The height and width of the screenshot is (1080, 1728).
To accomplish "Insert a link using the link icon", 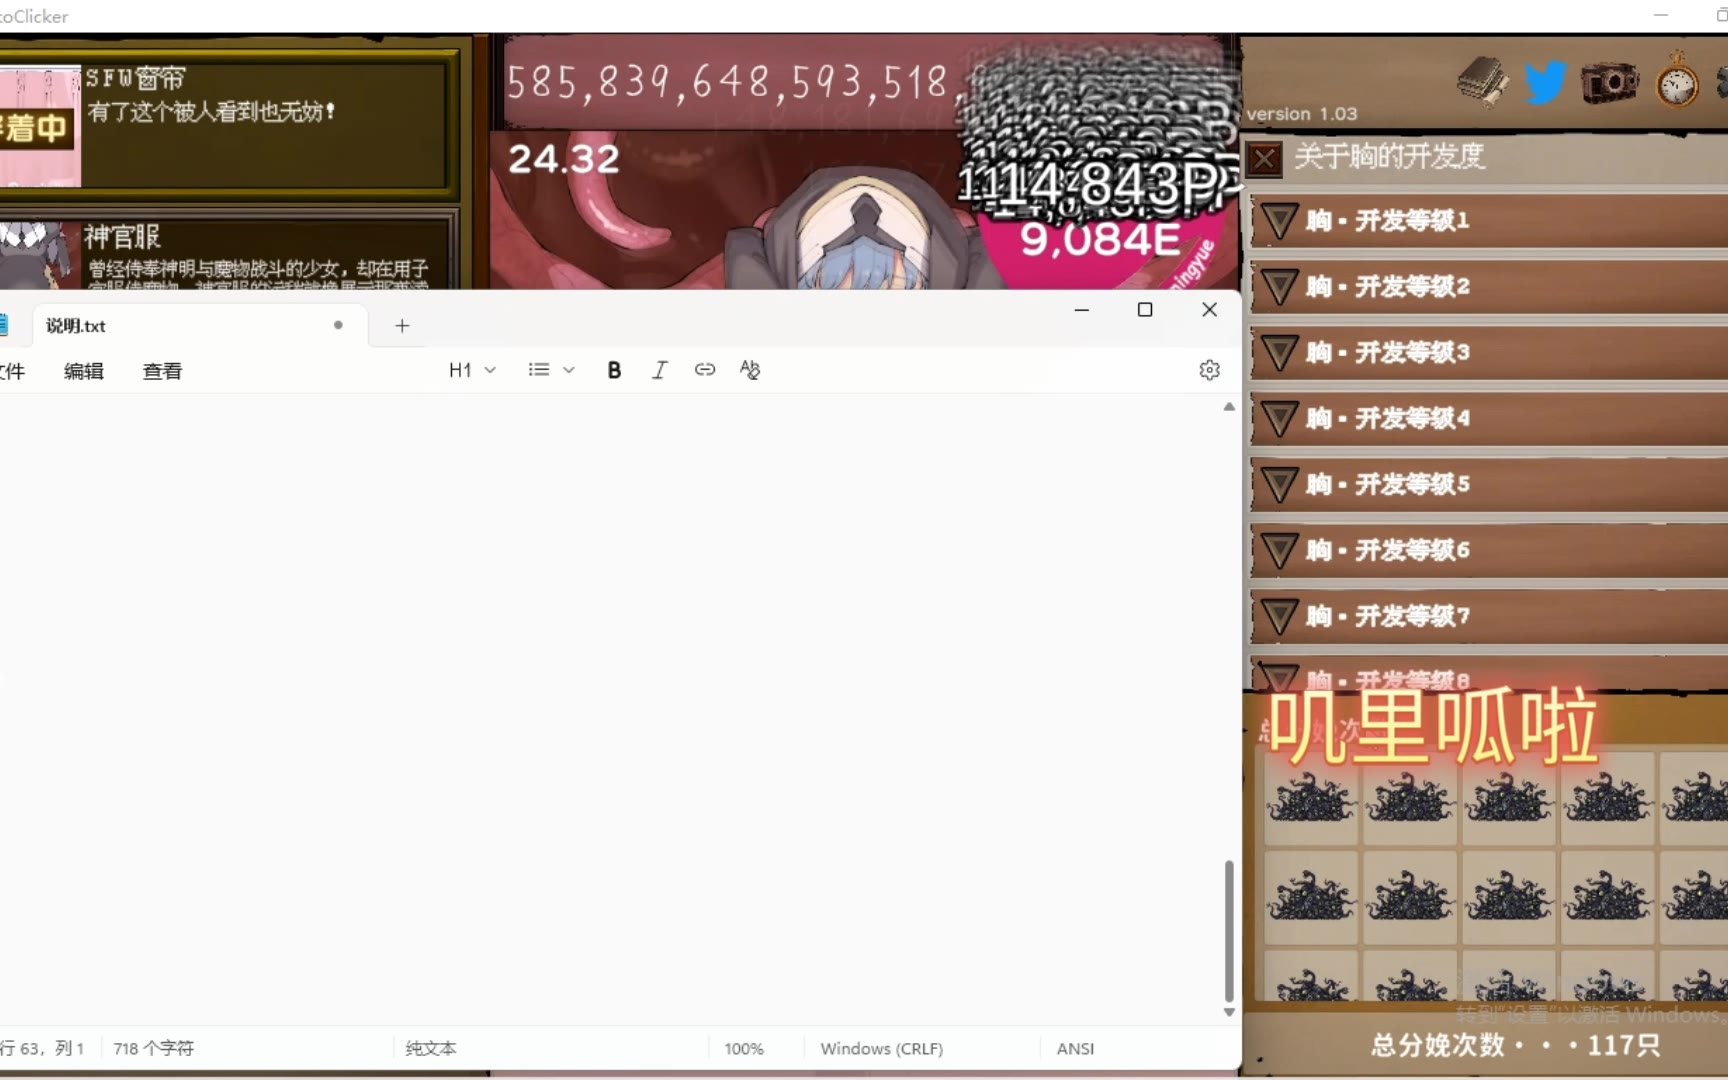I will [705, 370].
